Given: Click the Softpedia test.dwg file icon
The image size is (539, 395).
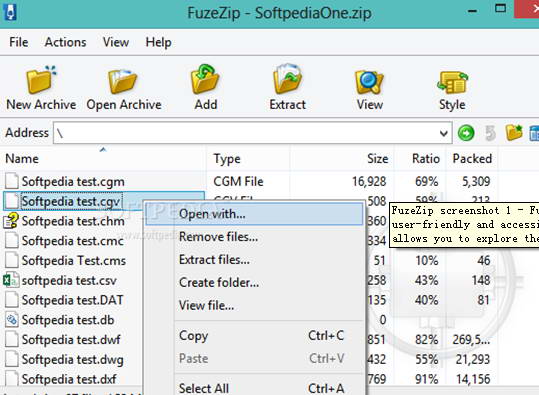Looking at the screenshot, I should tap(12, 359).
